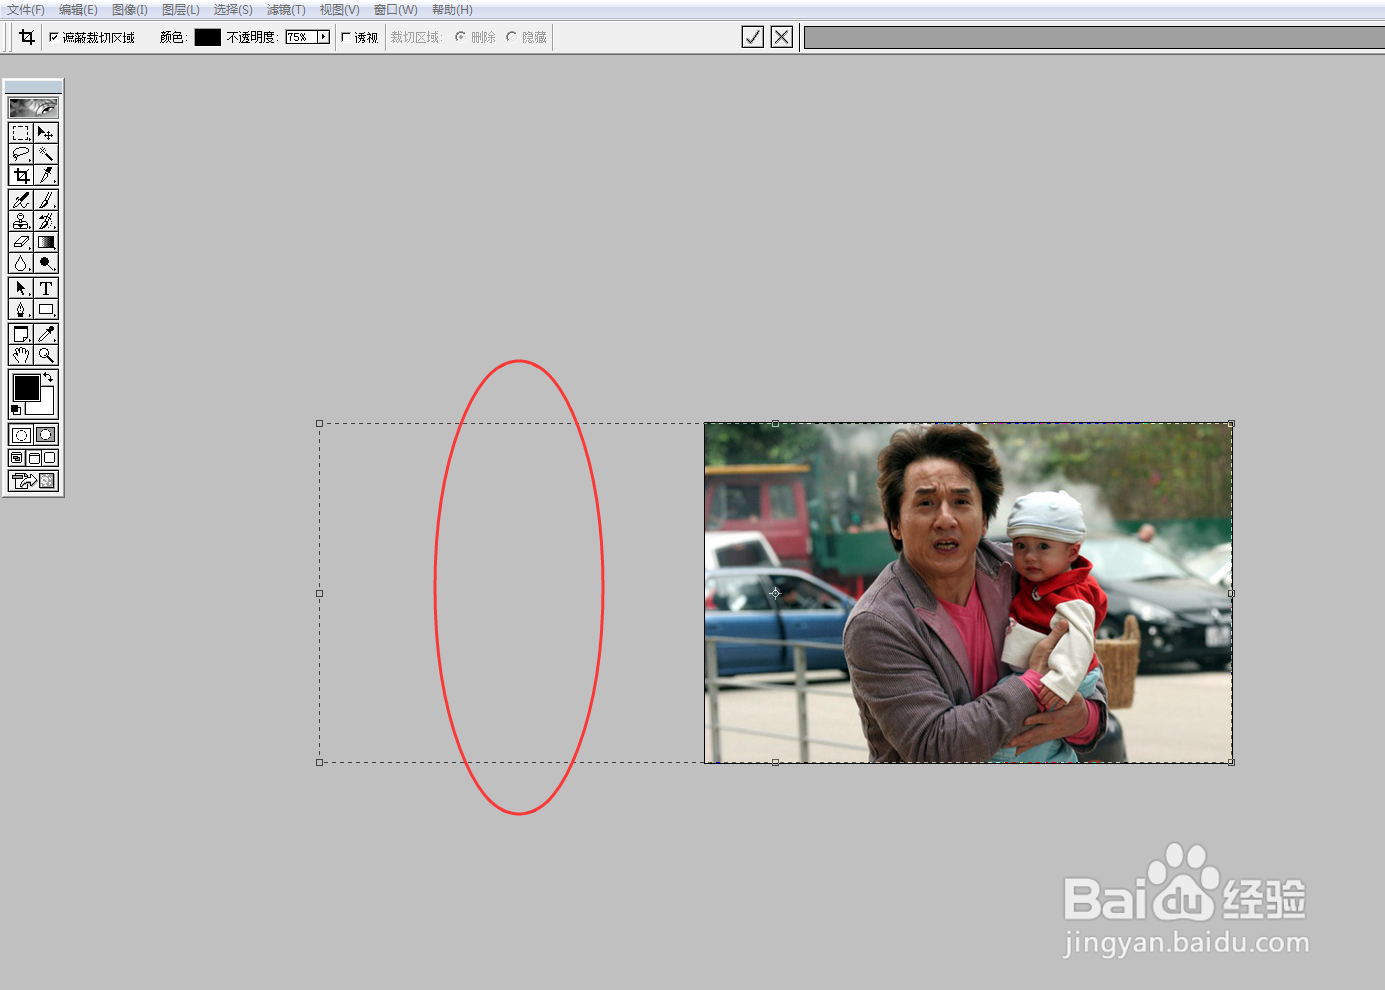Screen dimensions: 1385x990
Task: Select the Hand tool
Action: tap(21, 355)
